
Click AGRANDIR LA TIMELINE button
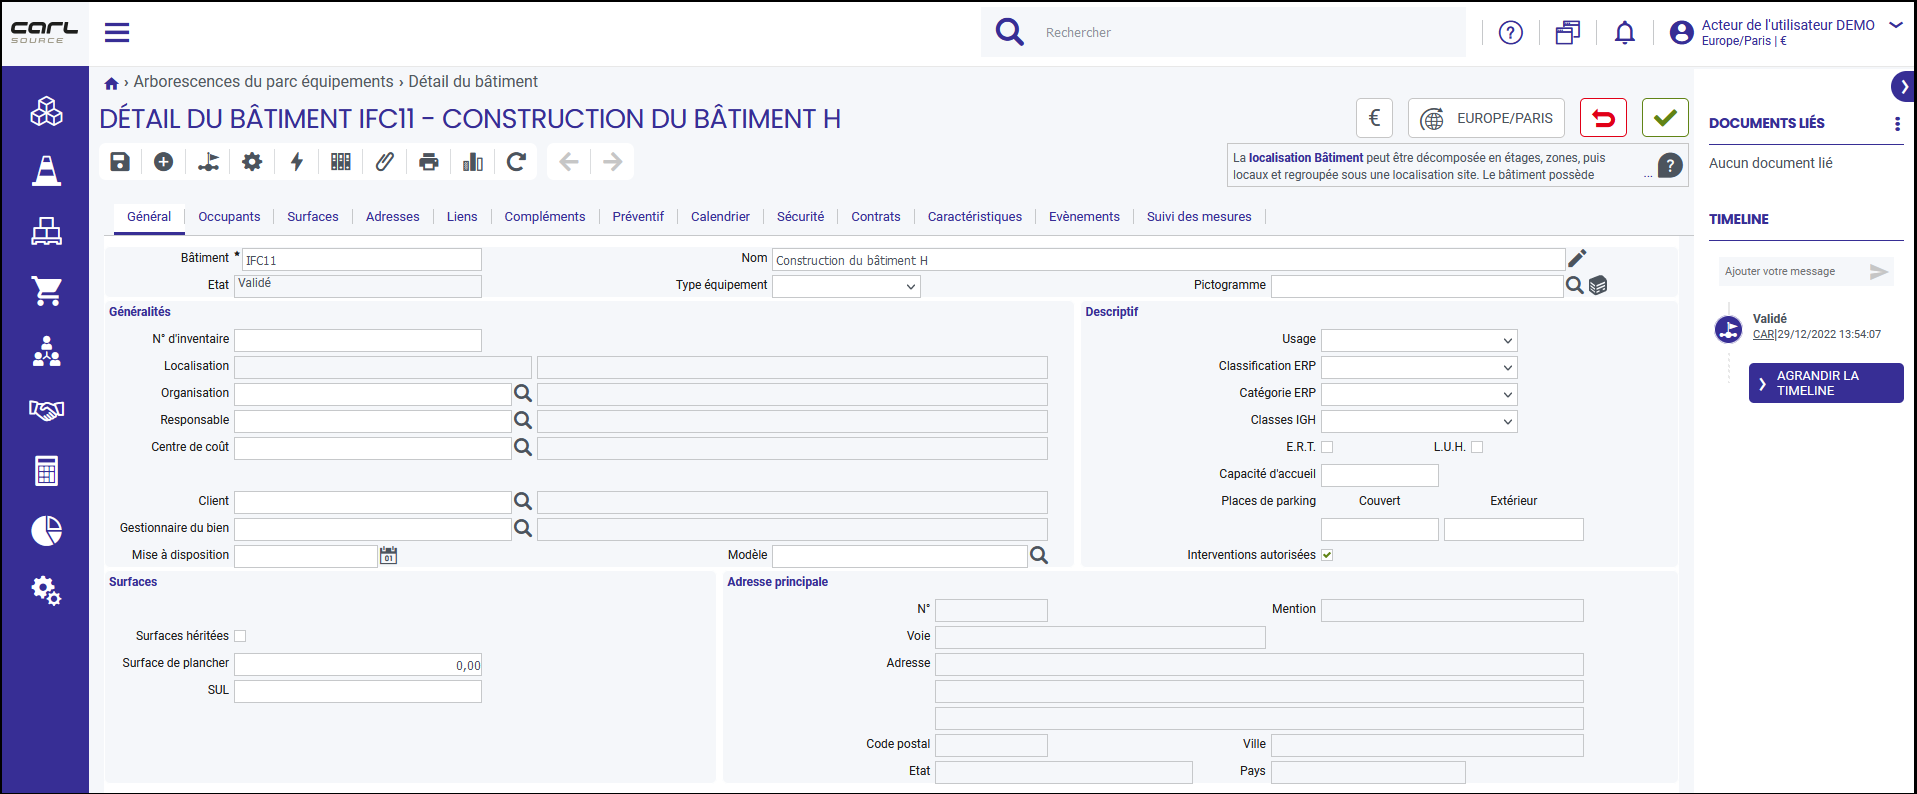coord(1826,383)
